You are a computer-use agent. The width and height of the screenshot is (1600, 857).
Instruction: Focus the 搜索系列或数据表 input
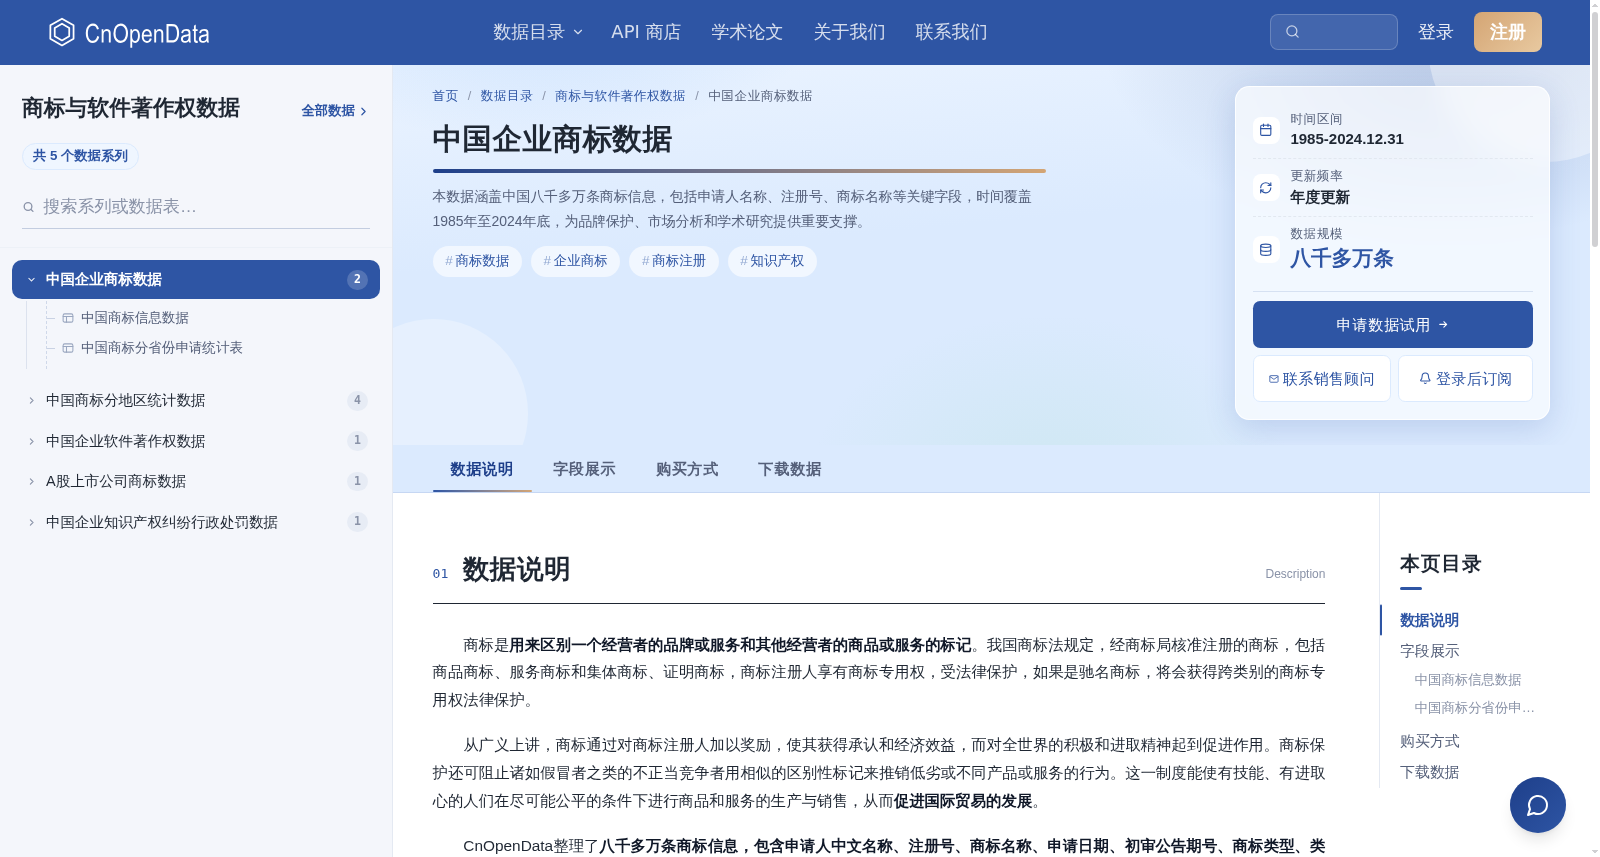196,207
